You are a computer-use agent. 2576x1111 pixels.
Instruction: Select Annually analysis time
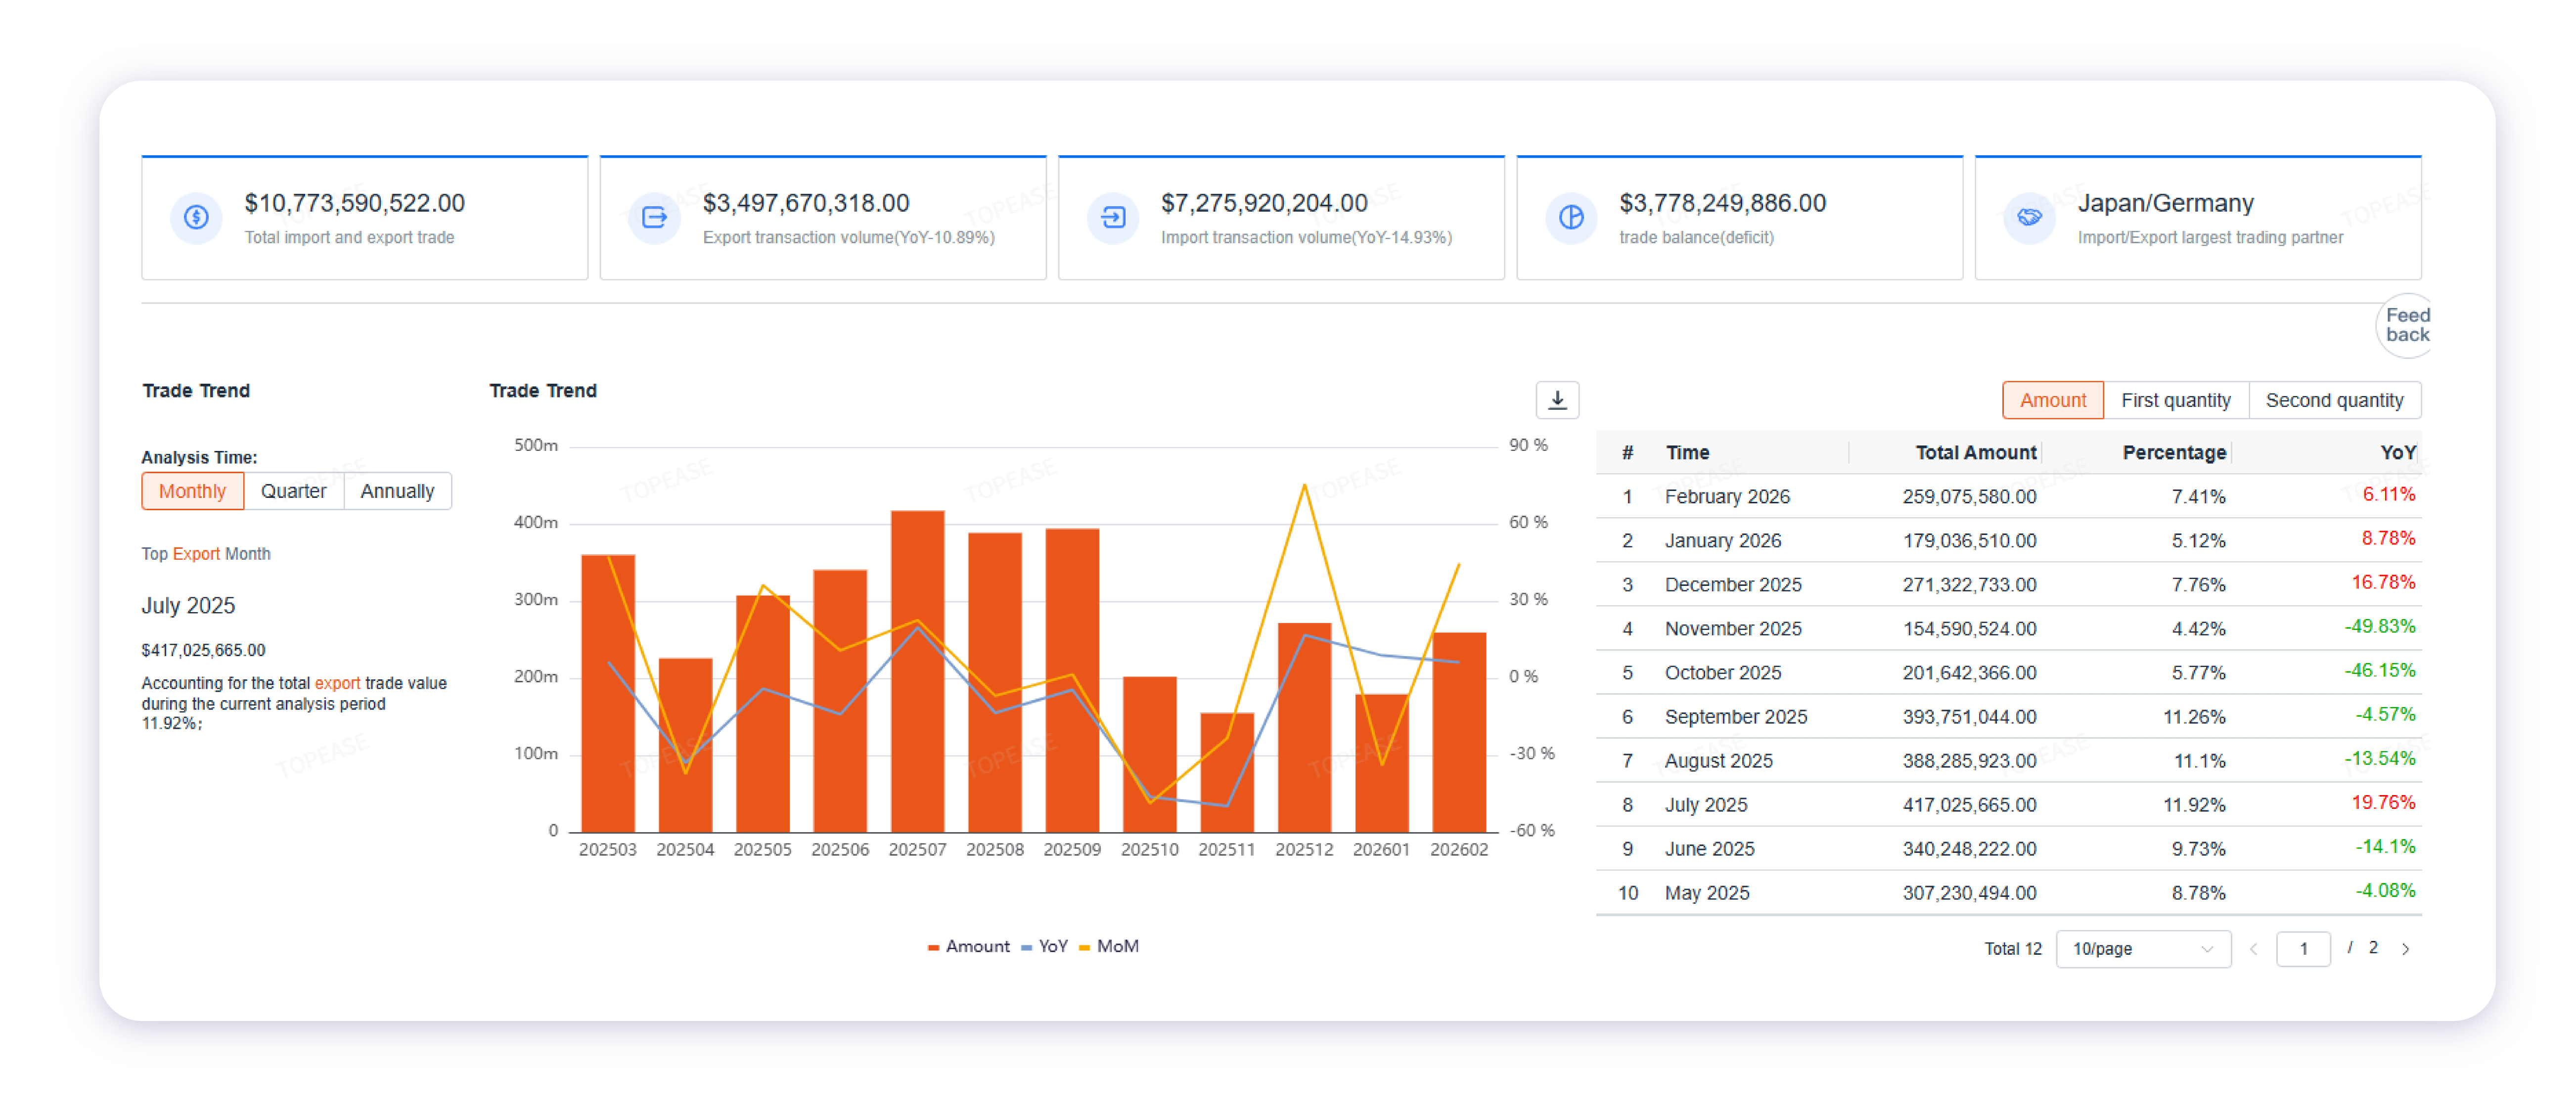397,491
